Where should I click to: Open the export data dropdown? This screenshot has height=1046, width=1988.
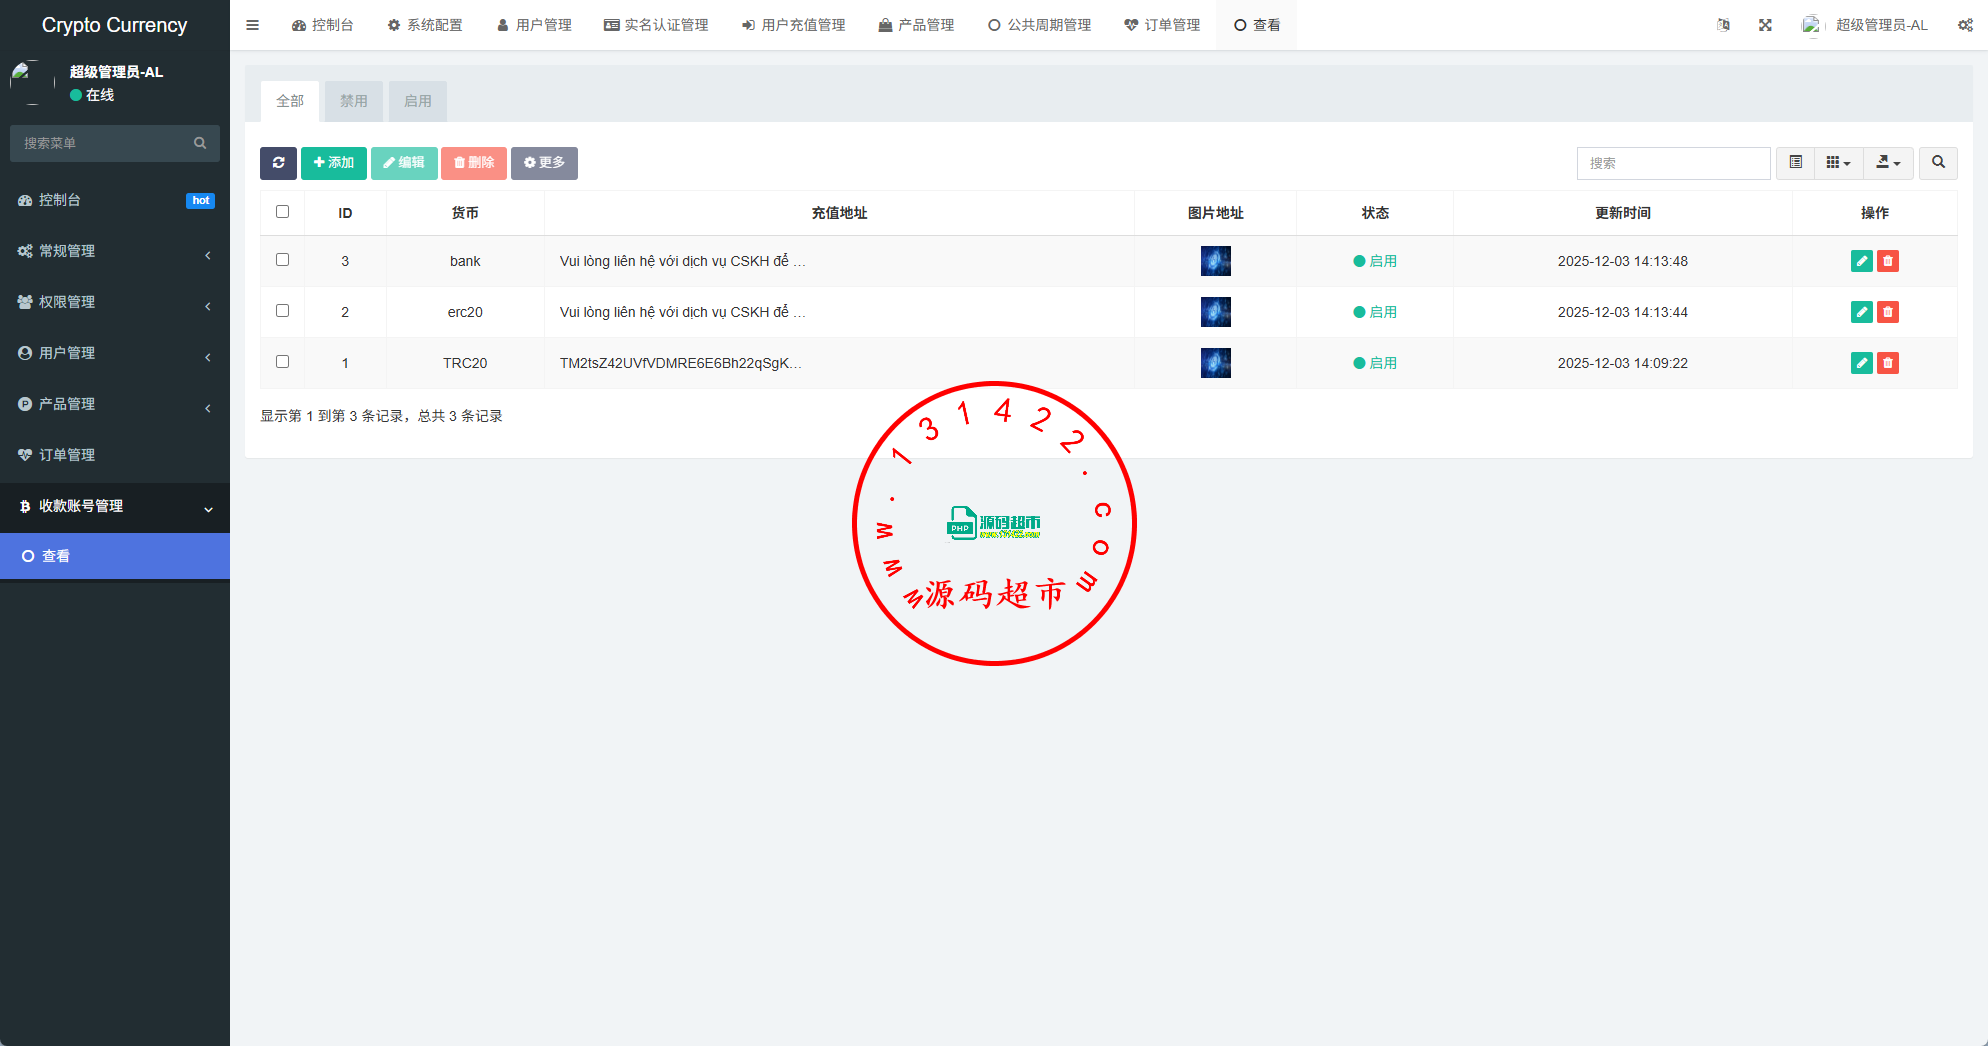[1888, 163]
